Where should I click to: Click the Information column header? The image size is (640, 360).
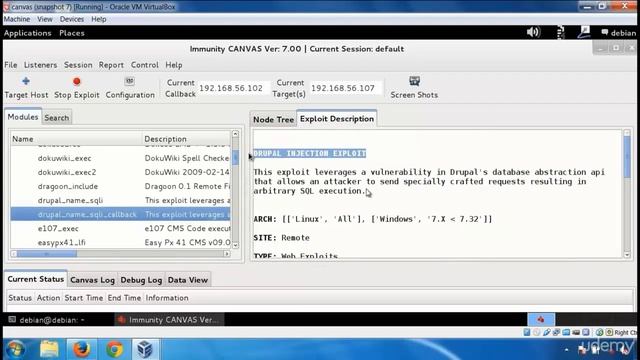coord(167,298)
